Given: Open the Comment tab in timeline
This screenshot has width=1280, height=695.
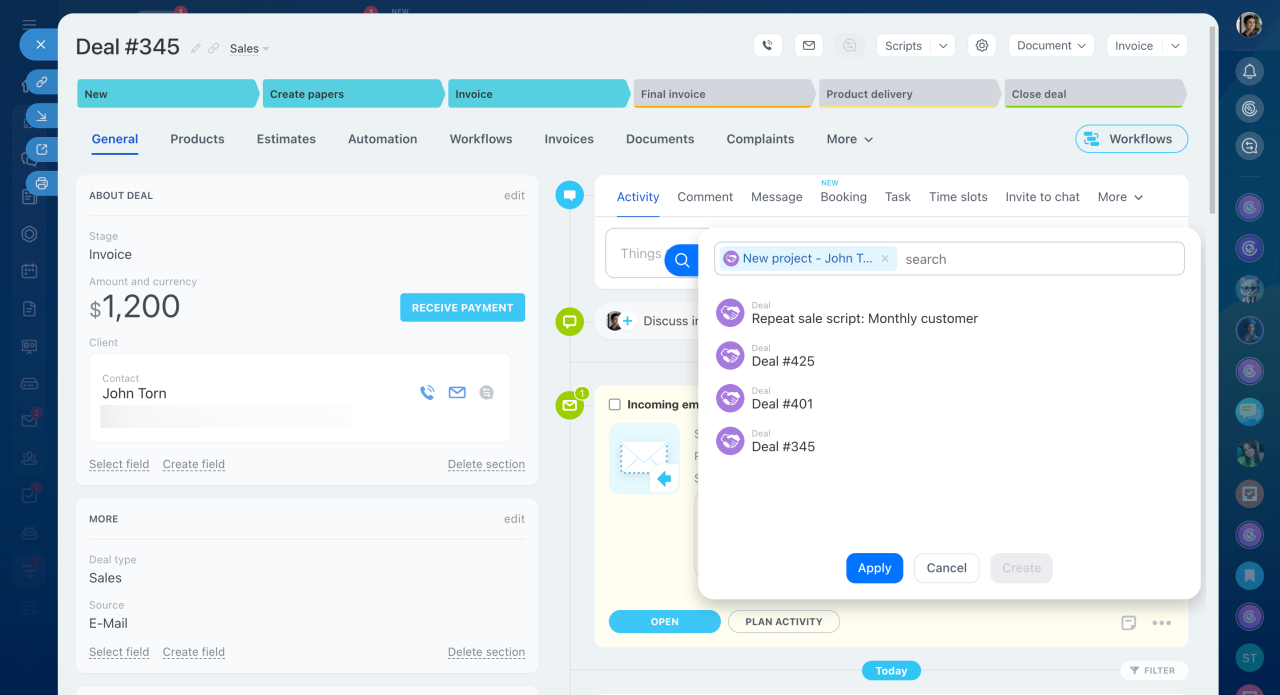Looking at the screenshot, I should (x=705, y=197).
